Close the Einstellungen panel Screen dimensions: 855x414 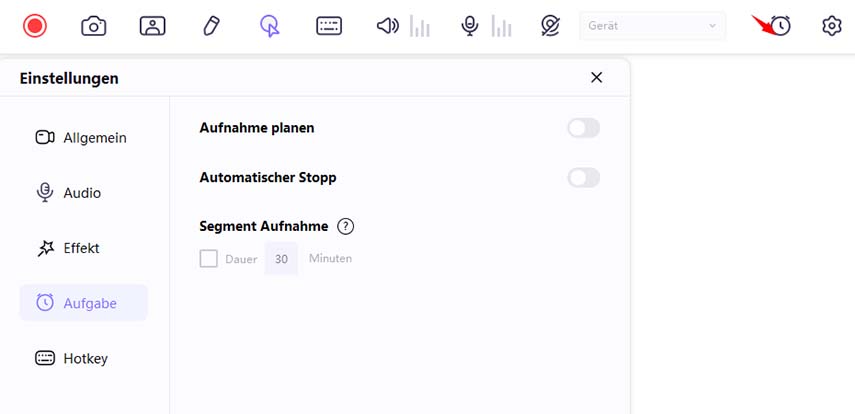point(597,77)
